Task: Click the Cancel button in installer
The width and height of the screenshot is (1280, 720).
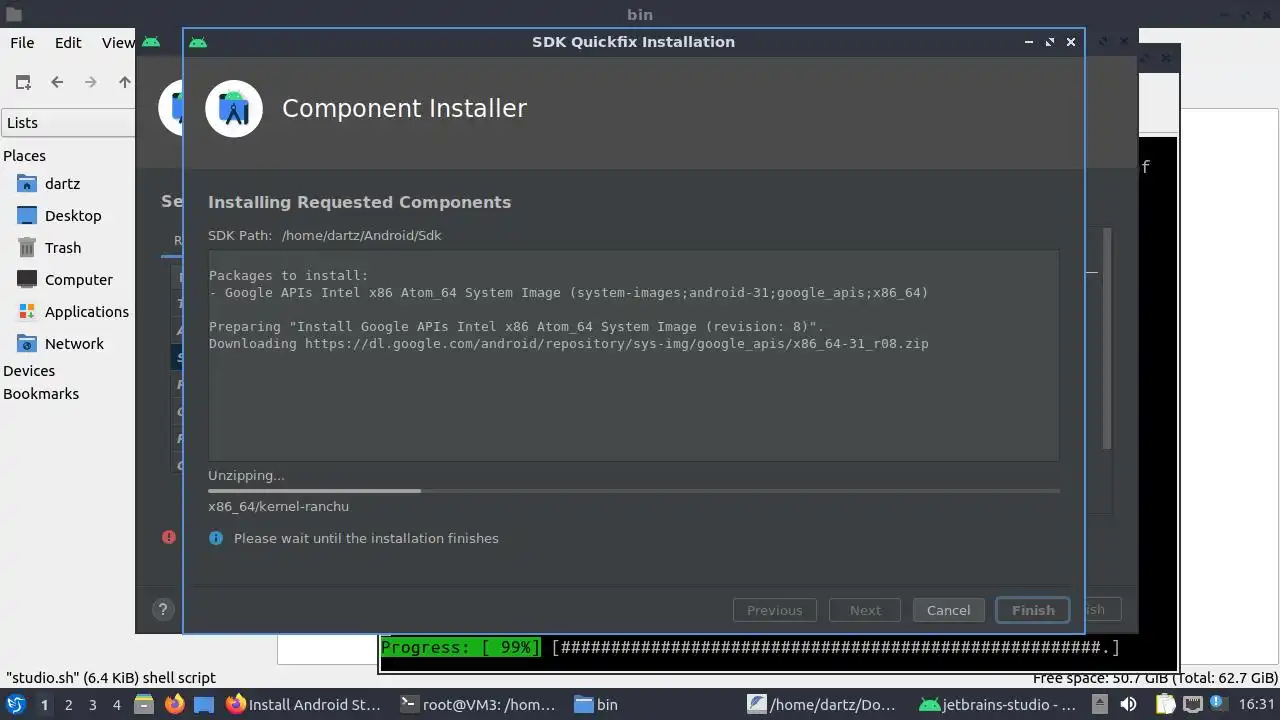Action: coord(948,610)
